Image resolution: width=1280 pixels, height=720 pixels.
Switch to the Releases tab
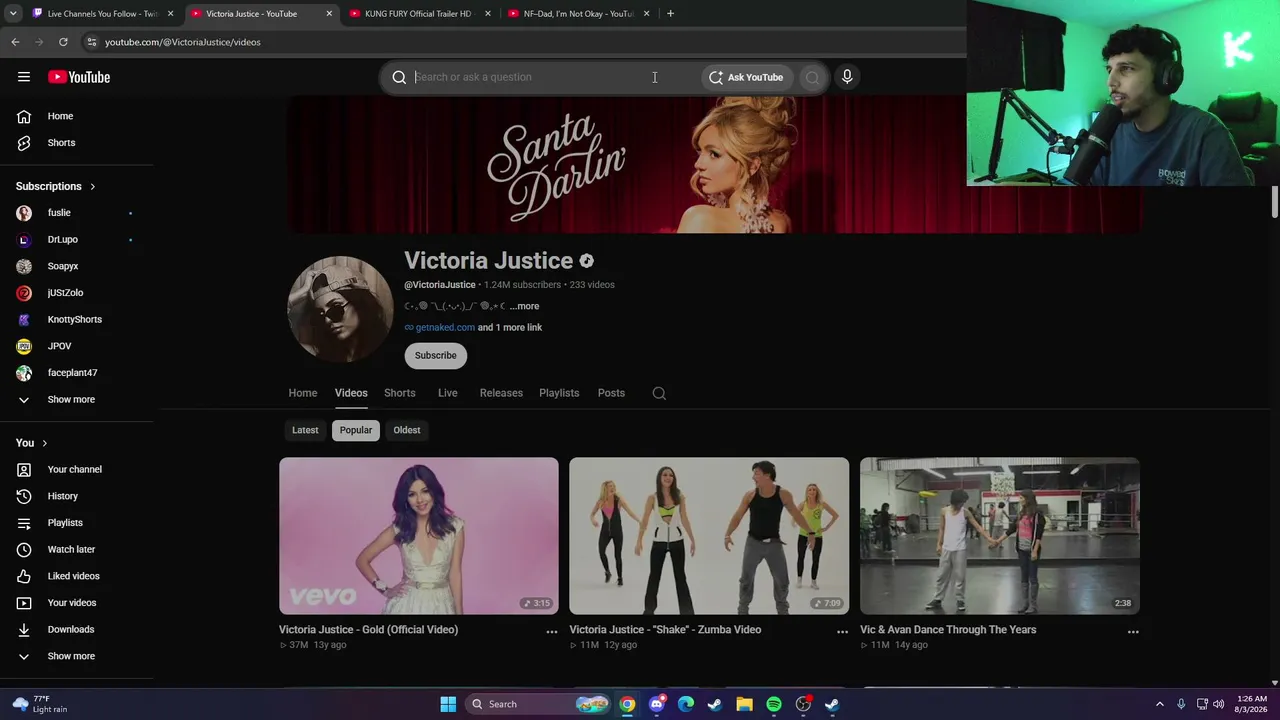pyautogui.click(x=501, y=393)
